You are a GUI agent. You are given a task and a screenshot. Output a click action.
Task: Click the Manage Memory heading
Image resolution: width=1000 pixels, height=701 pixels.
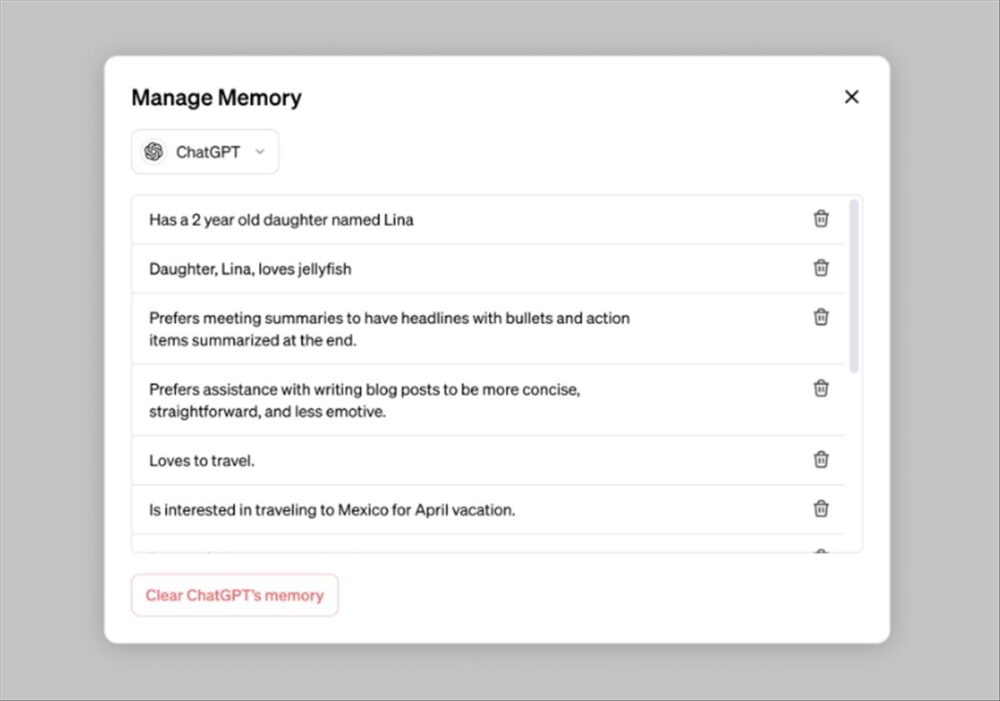click(x=217, y=98)
